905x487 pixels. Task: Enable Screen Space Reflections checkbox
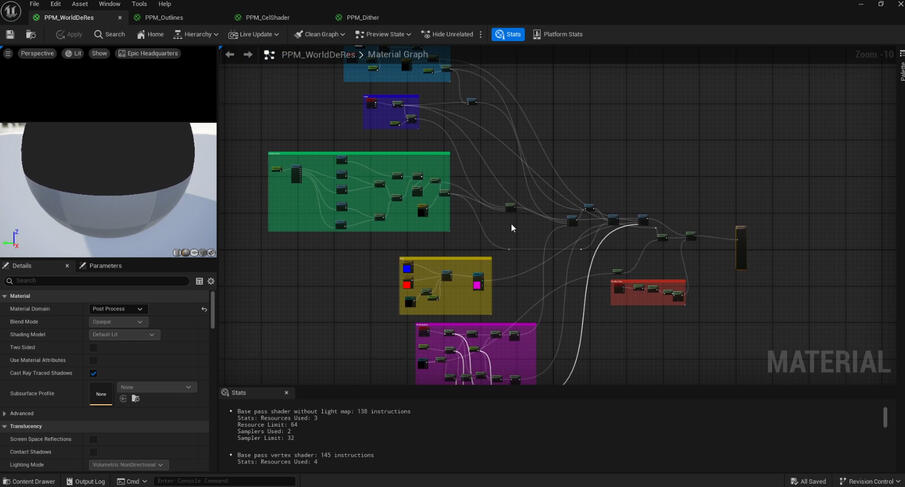[x=93, y=439]
